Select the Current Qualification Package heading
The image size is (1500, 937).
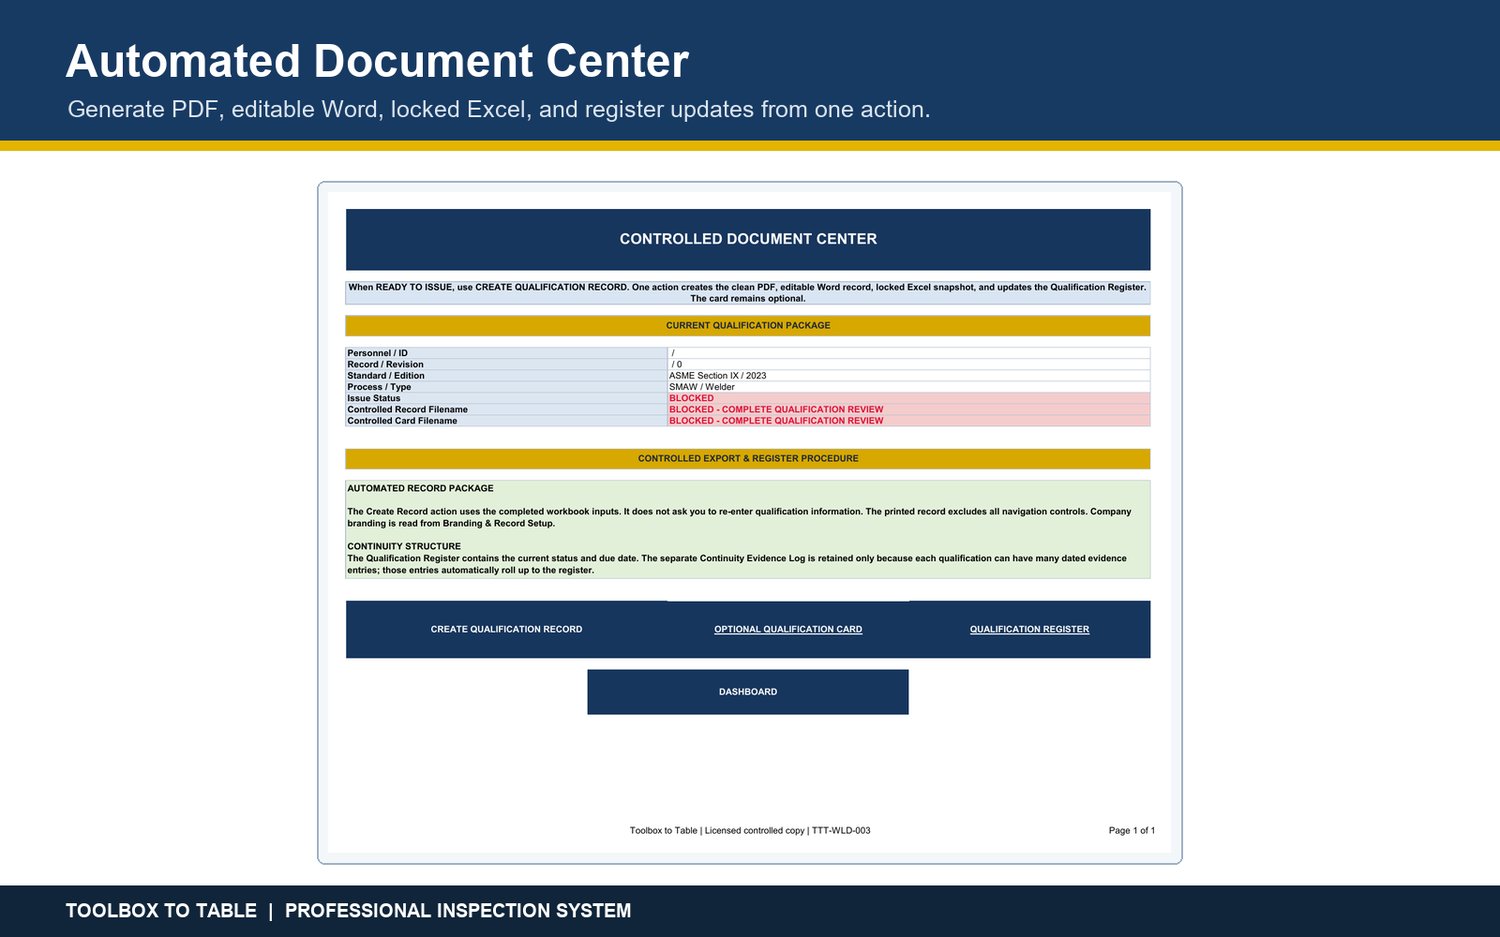pyautogui.click(x=748, y=326)
